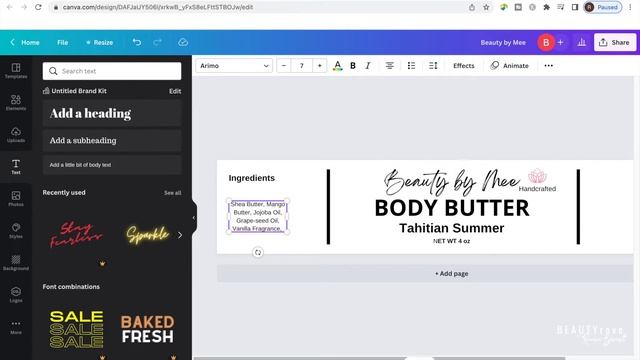Screen dimensions: 640x360
Task: Select the Stay Fearless text style
Action: pos(76,235)
